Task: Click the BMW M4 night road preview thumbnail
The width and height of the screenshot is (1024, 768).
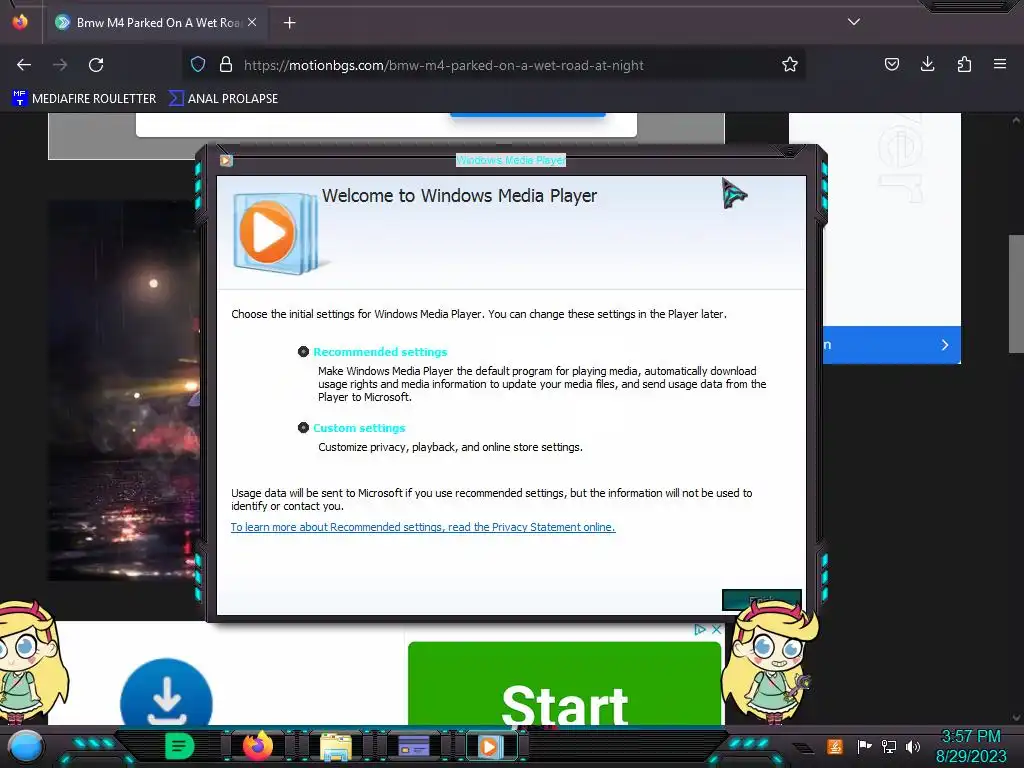Action: click(123, 391)
